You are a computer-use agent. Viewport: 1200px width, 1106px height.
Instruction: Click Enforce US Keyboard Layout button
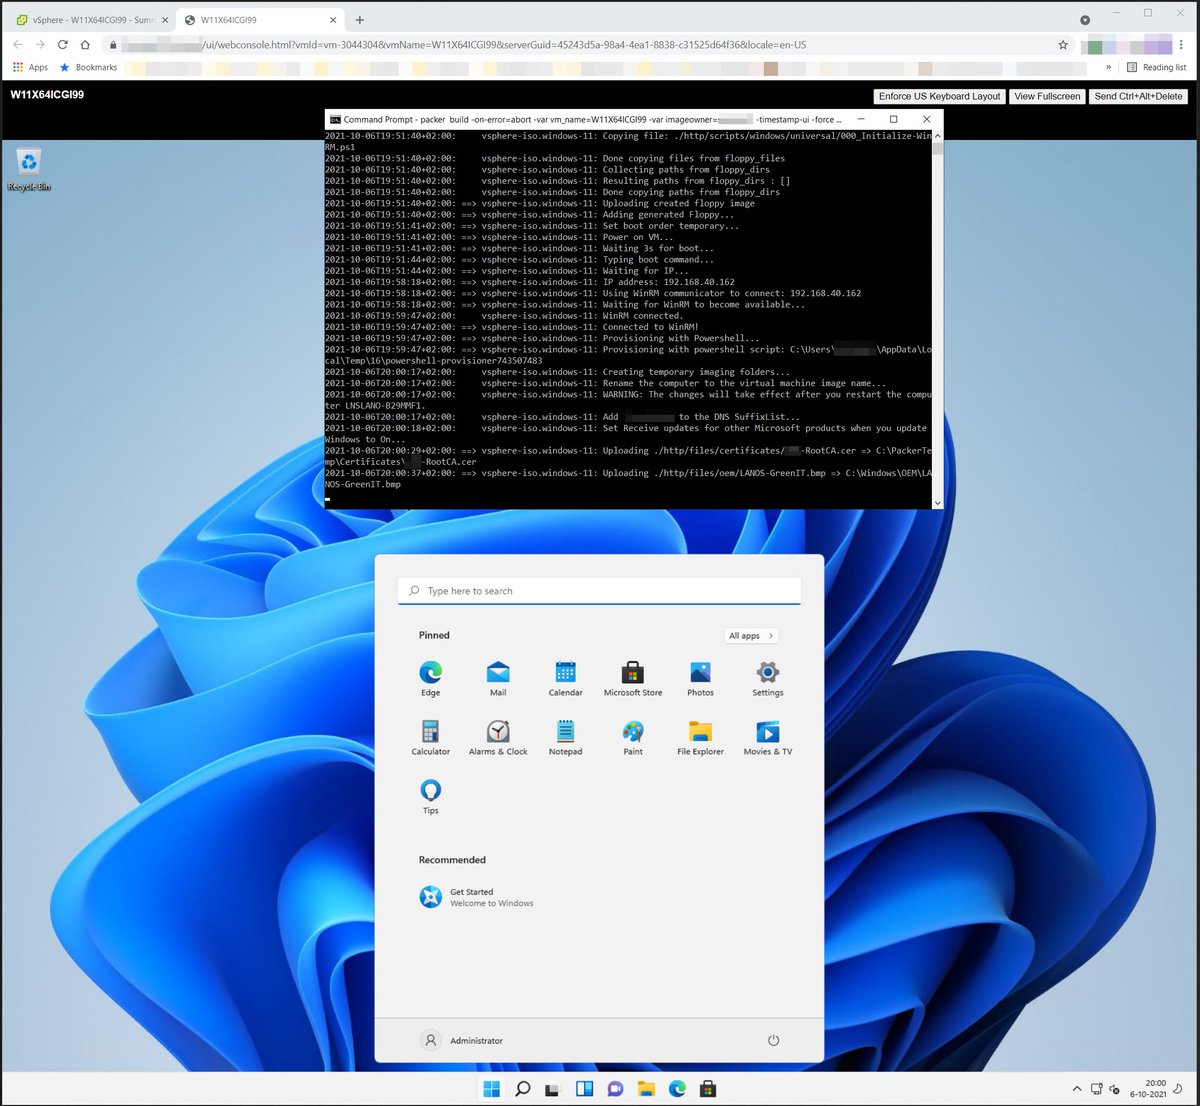939,96
